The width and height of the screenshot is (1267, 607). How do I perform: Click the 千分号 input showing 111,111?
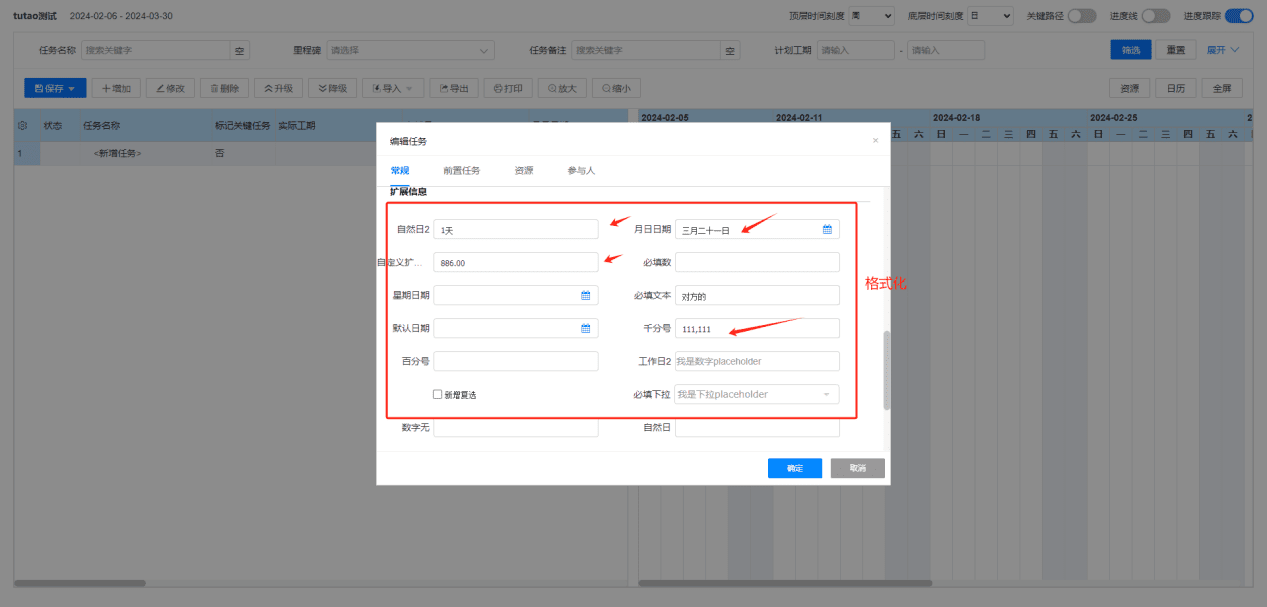(757, 328)
